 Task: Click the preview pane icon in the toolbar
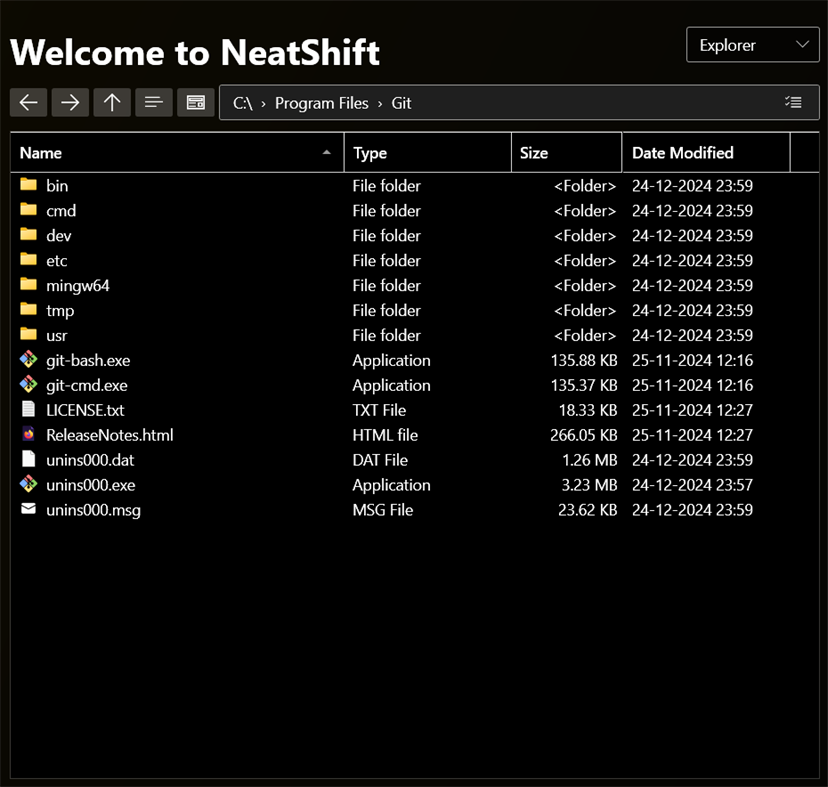(x=195, y=102)
